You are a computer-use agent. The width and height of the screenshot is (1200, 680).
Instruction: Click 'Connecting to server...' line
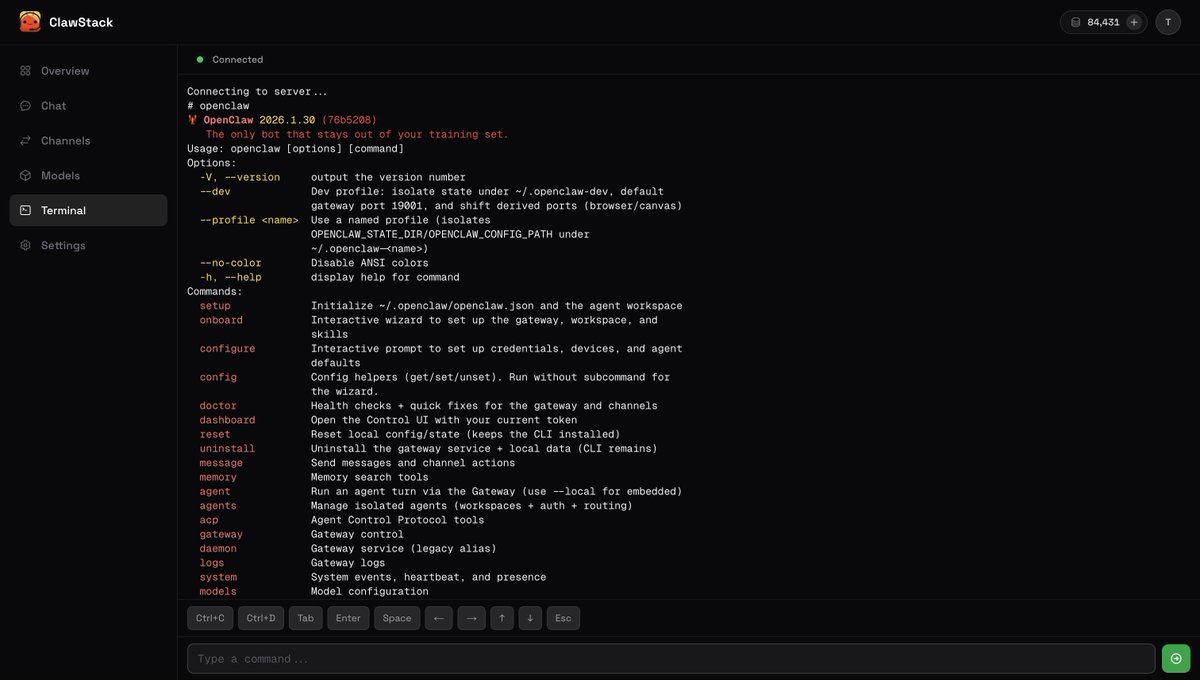(257, 91)
